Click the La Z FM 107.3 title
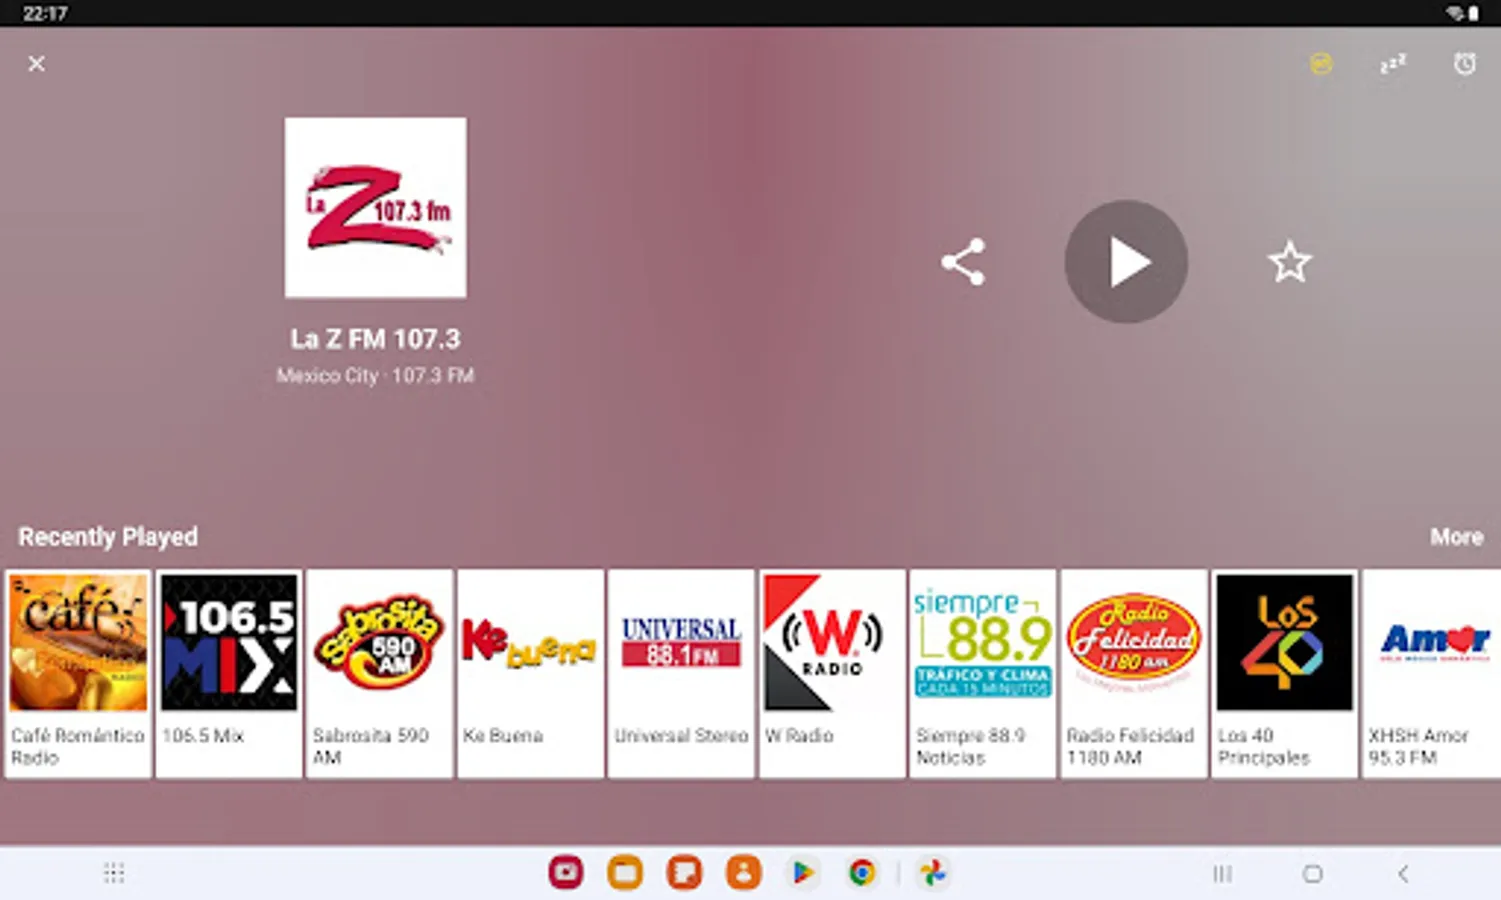Image resolution: width=1501 pixels, height=900 pixels. [x=375, y=339]
